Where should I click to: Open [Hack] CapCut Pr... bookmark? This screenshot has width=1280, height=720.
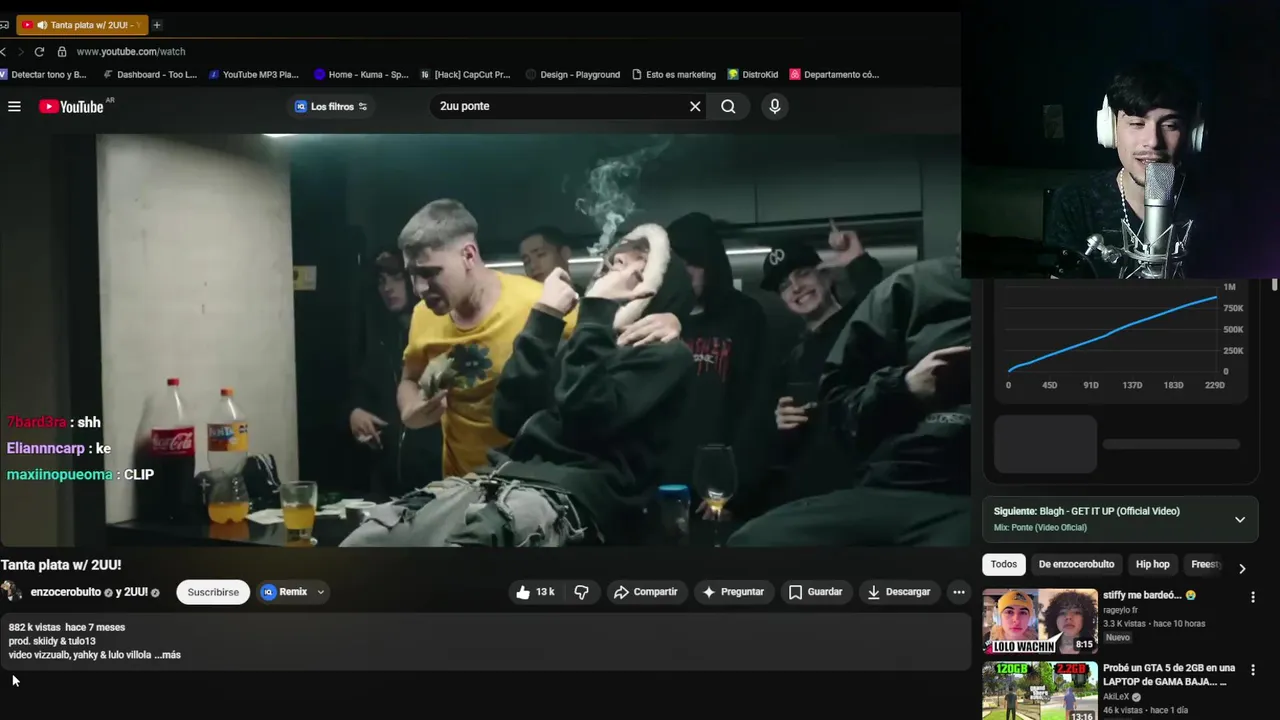(x=466, y=74)
